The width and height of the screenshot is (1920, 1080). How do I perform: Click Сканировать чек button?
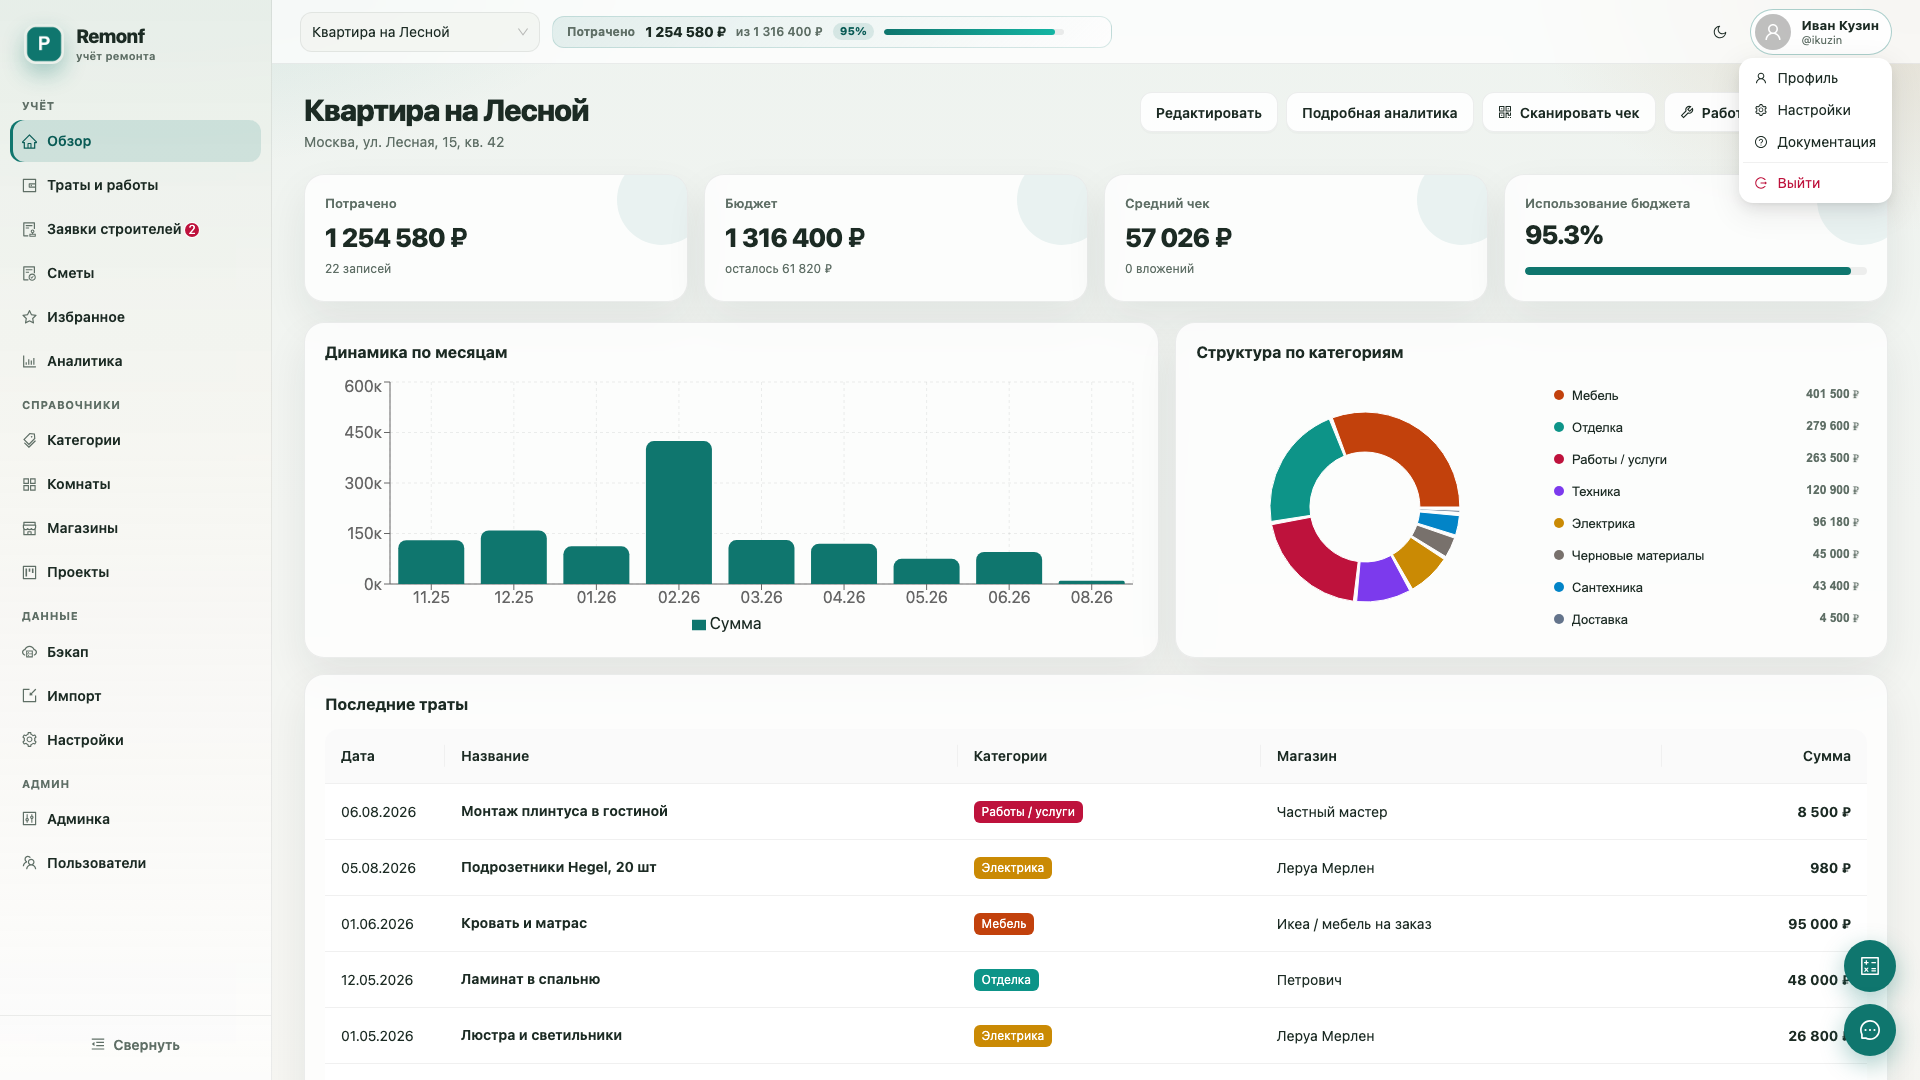click(x=1568, y=113)
